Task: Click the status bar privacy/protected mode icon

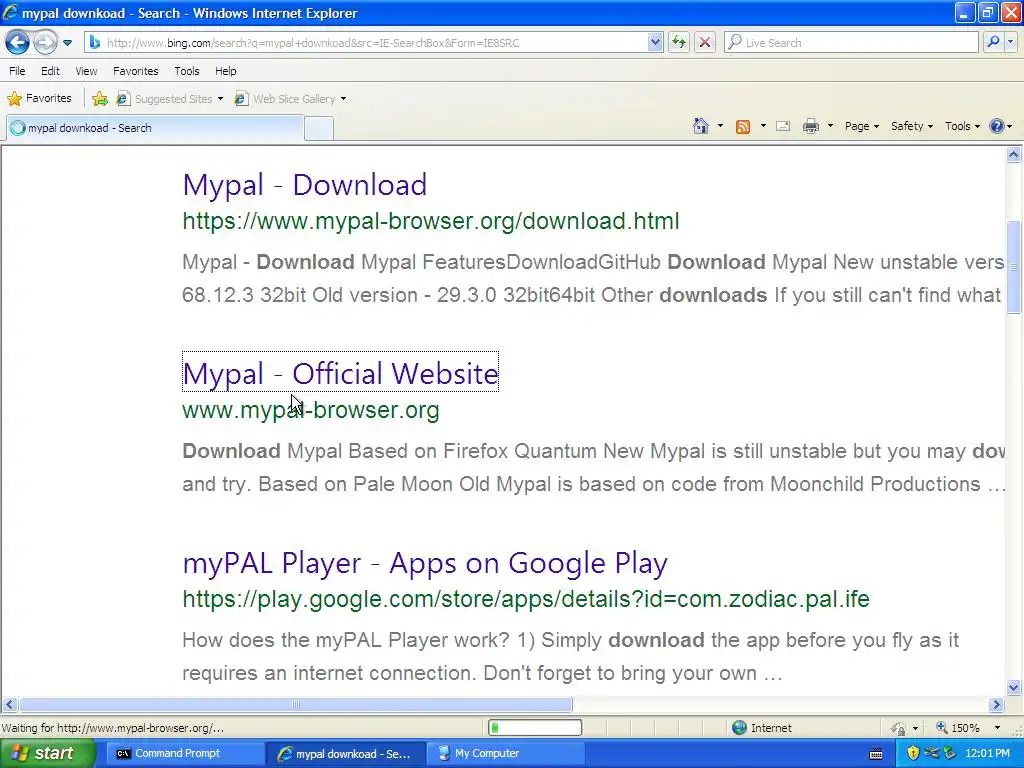Action: click(x=899, y=728)
